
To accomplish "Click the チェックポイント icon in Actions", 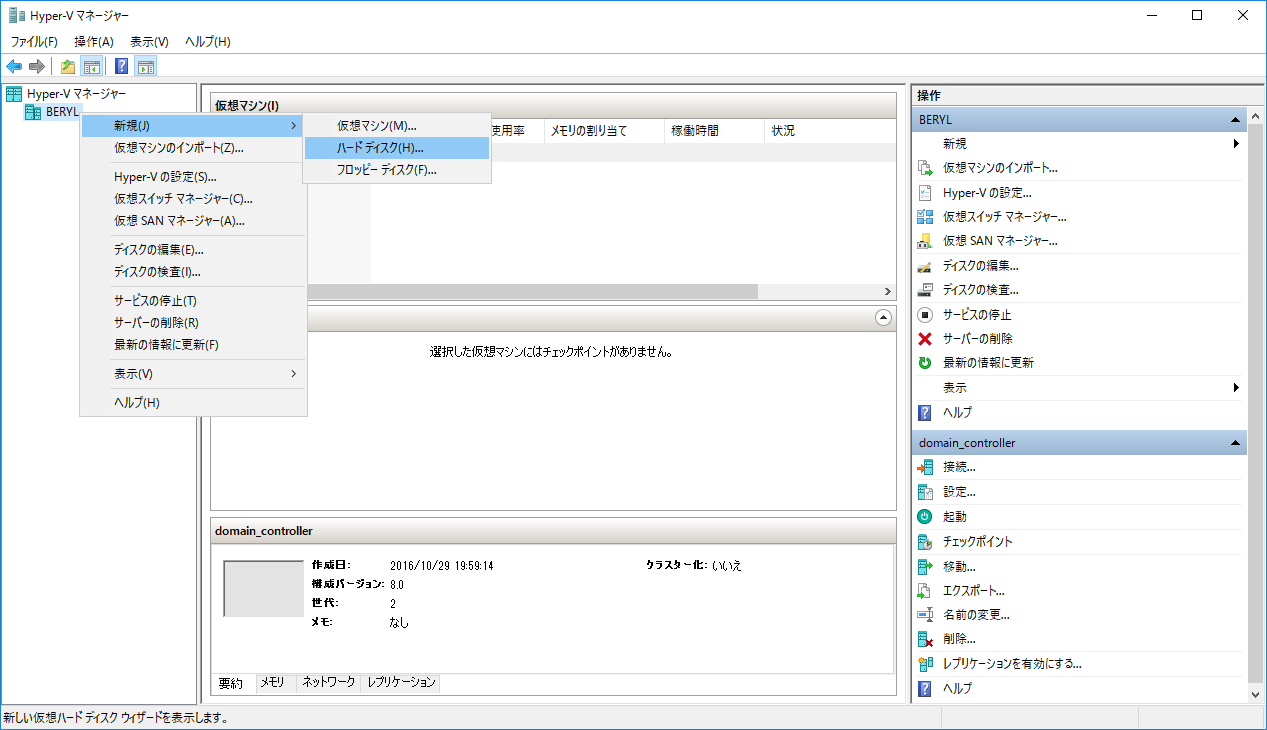I will pos(925,541).
